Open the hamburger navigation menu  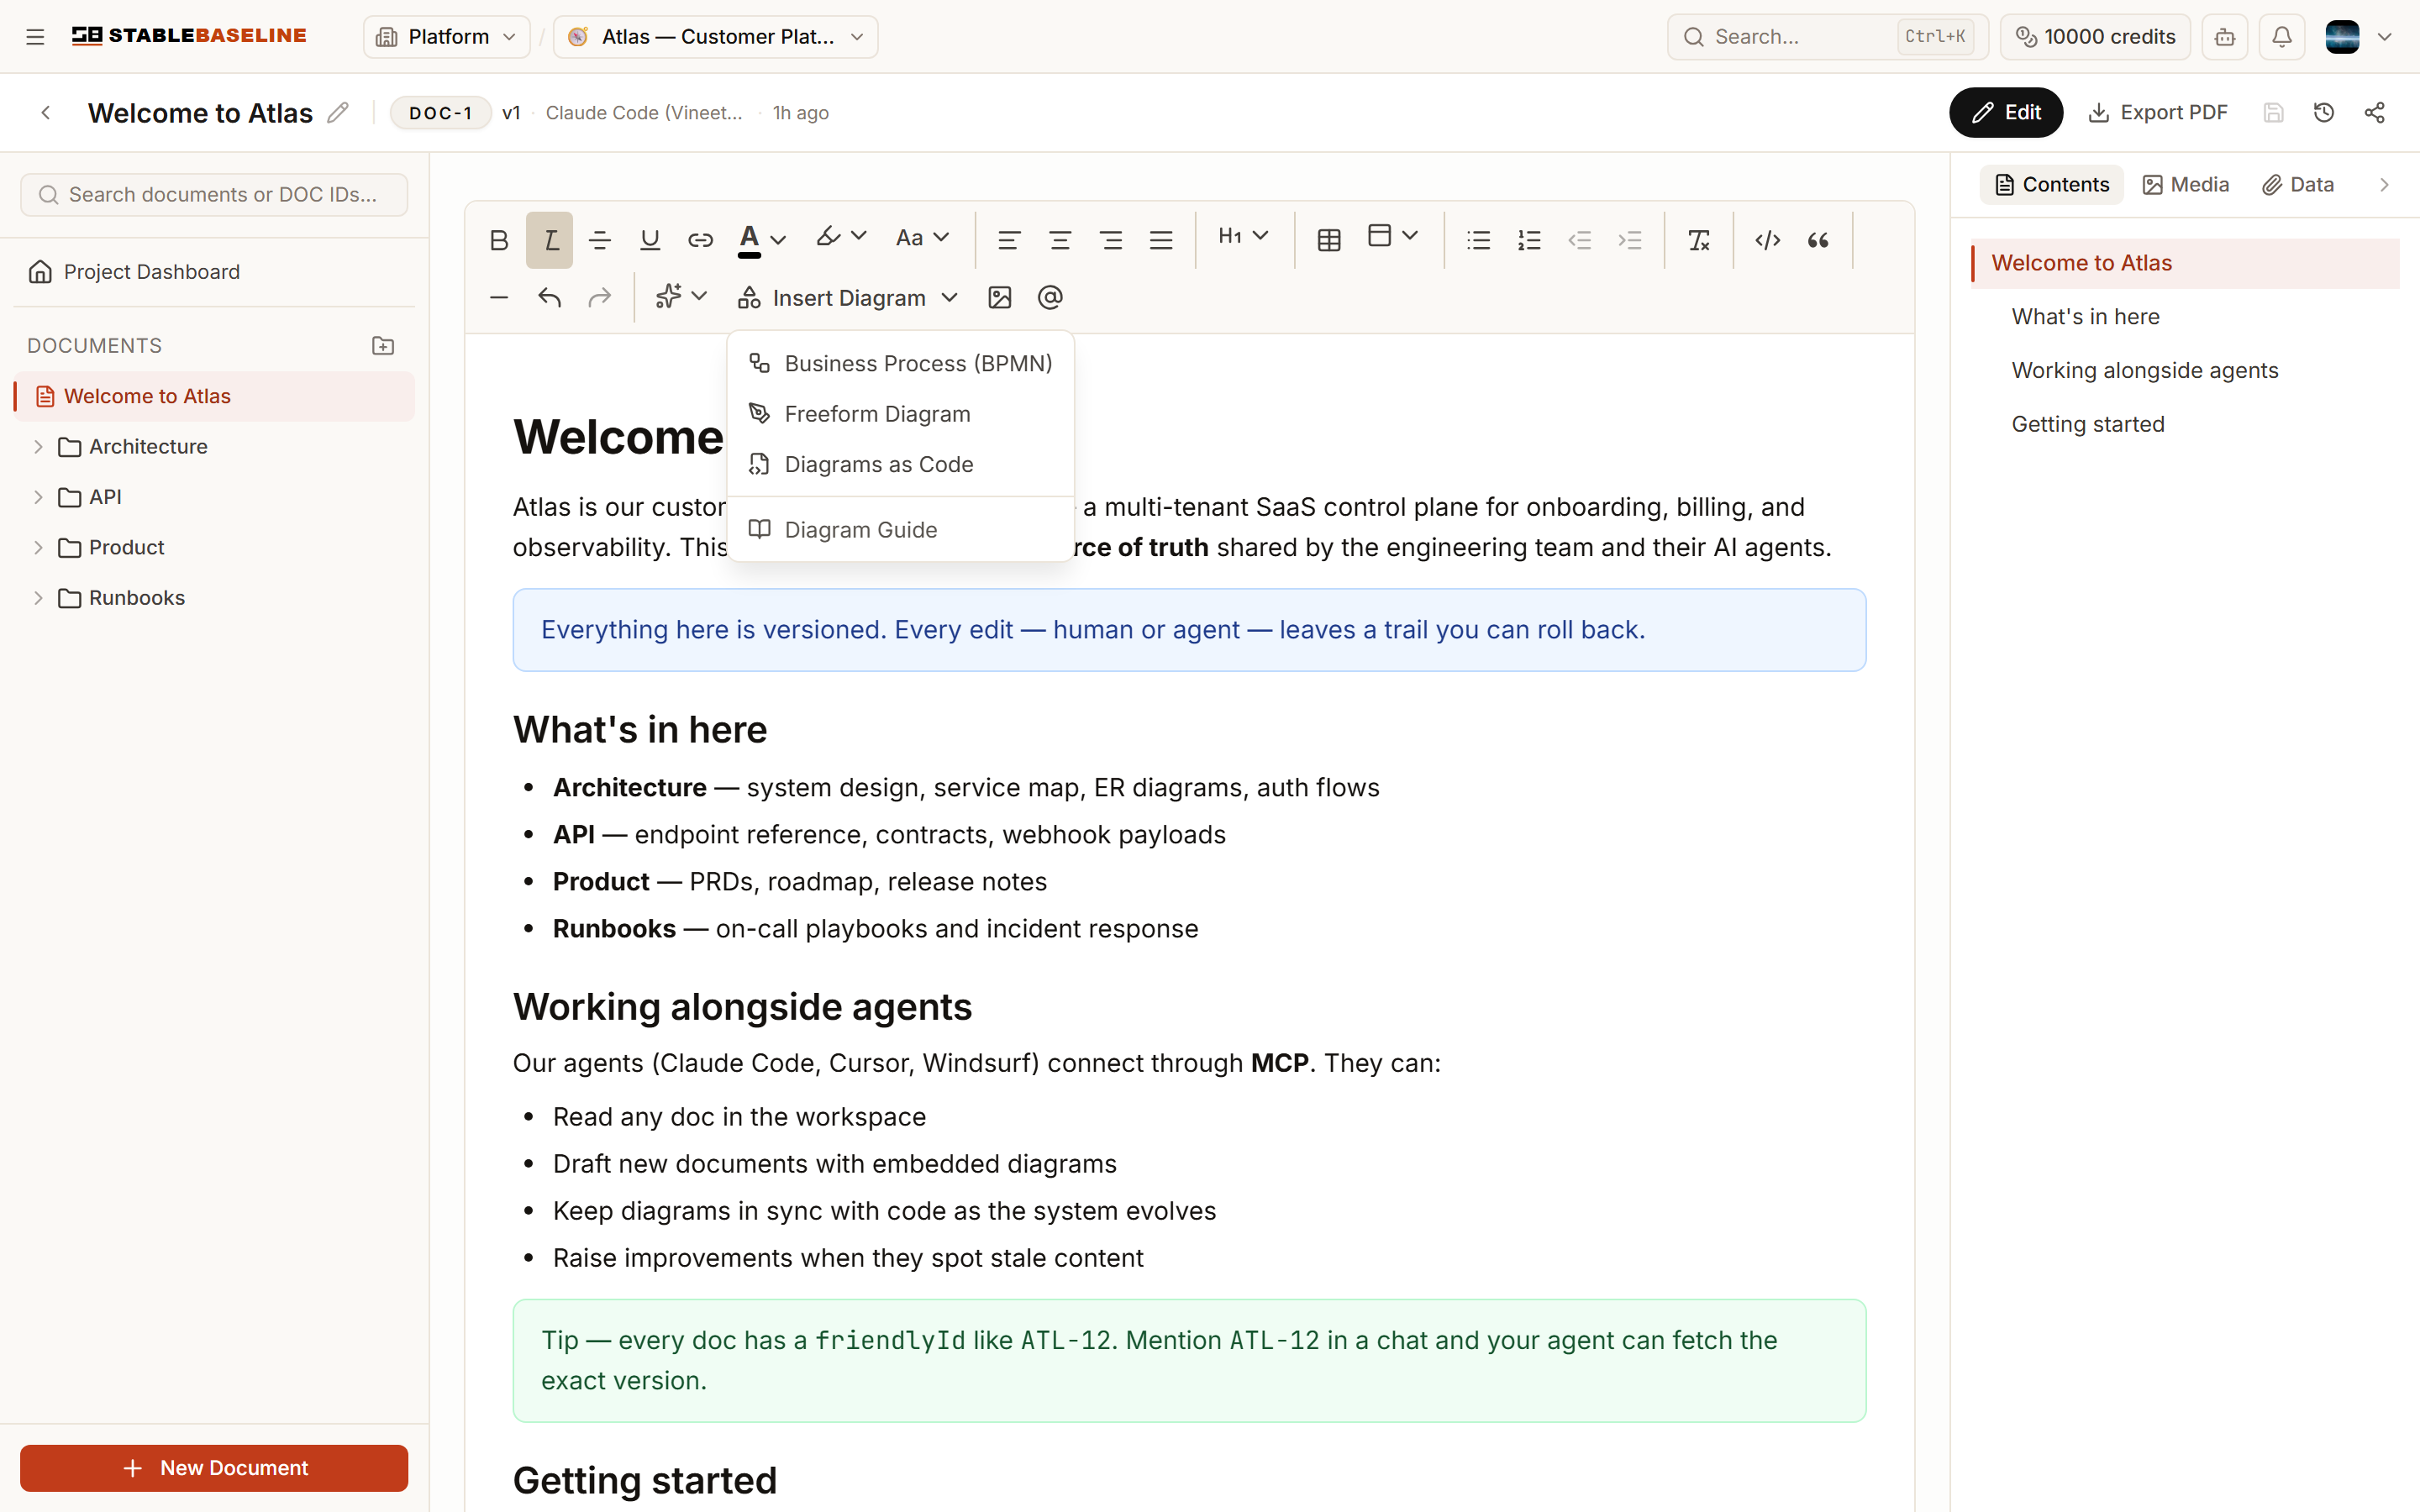35,37
